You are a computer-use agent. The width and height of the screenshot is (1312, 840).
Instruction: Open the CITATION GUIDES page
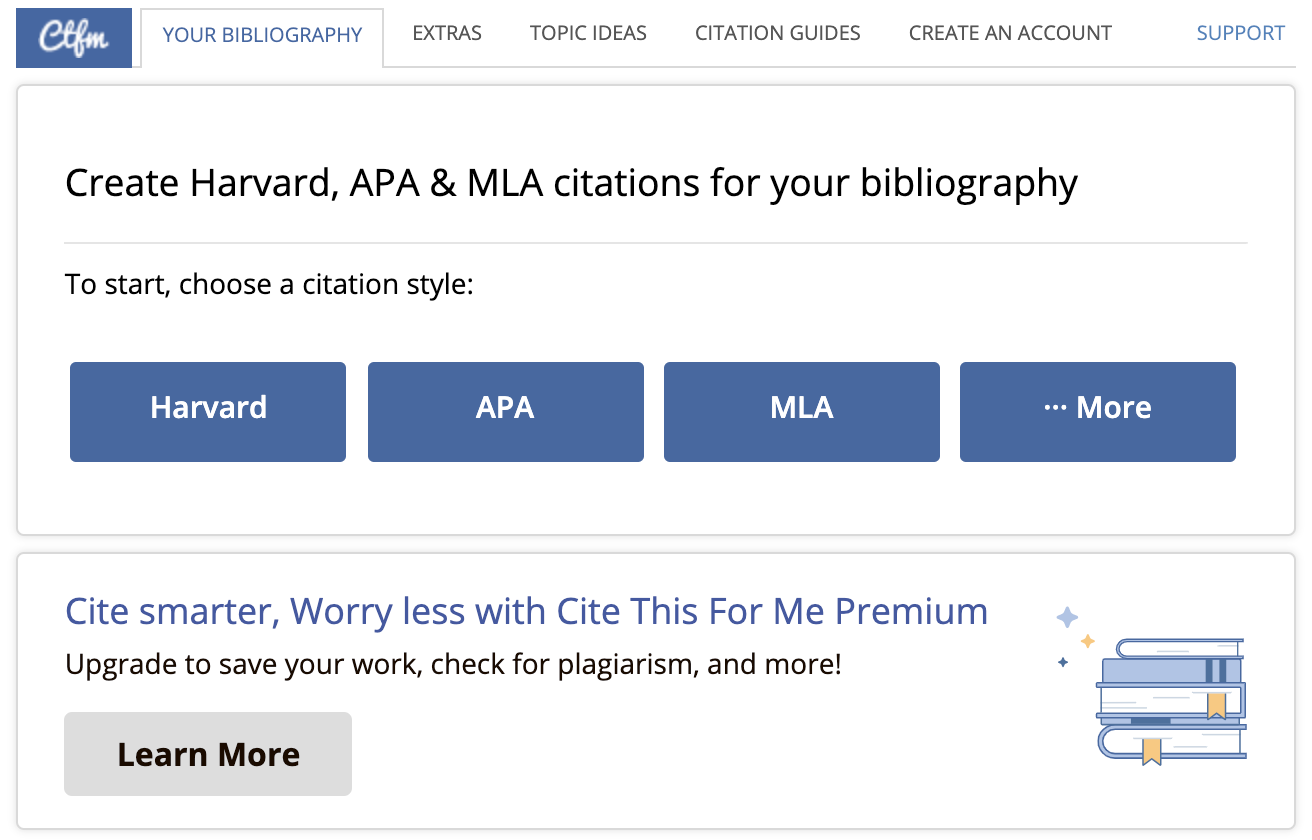pos(777,33)
